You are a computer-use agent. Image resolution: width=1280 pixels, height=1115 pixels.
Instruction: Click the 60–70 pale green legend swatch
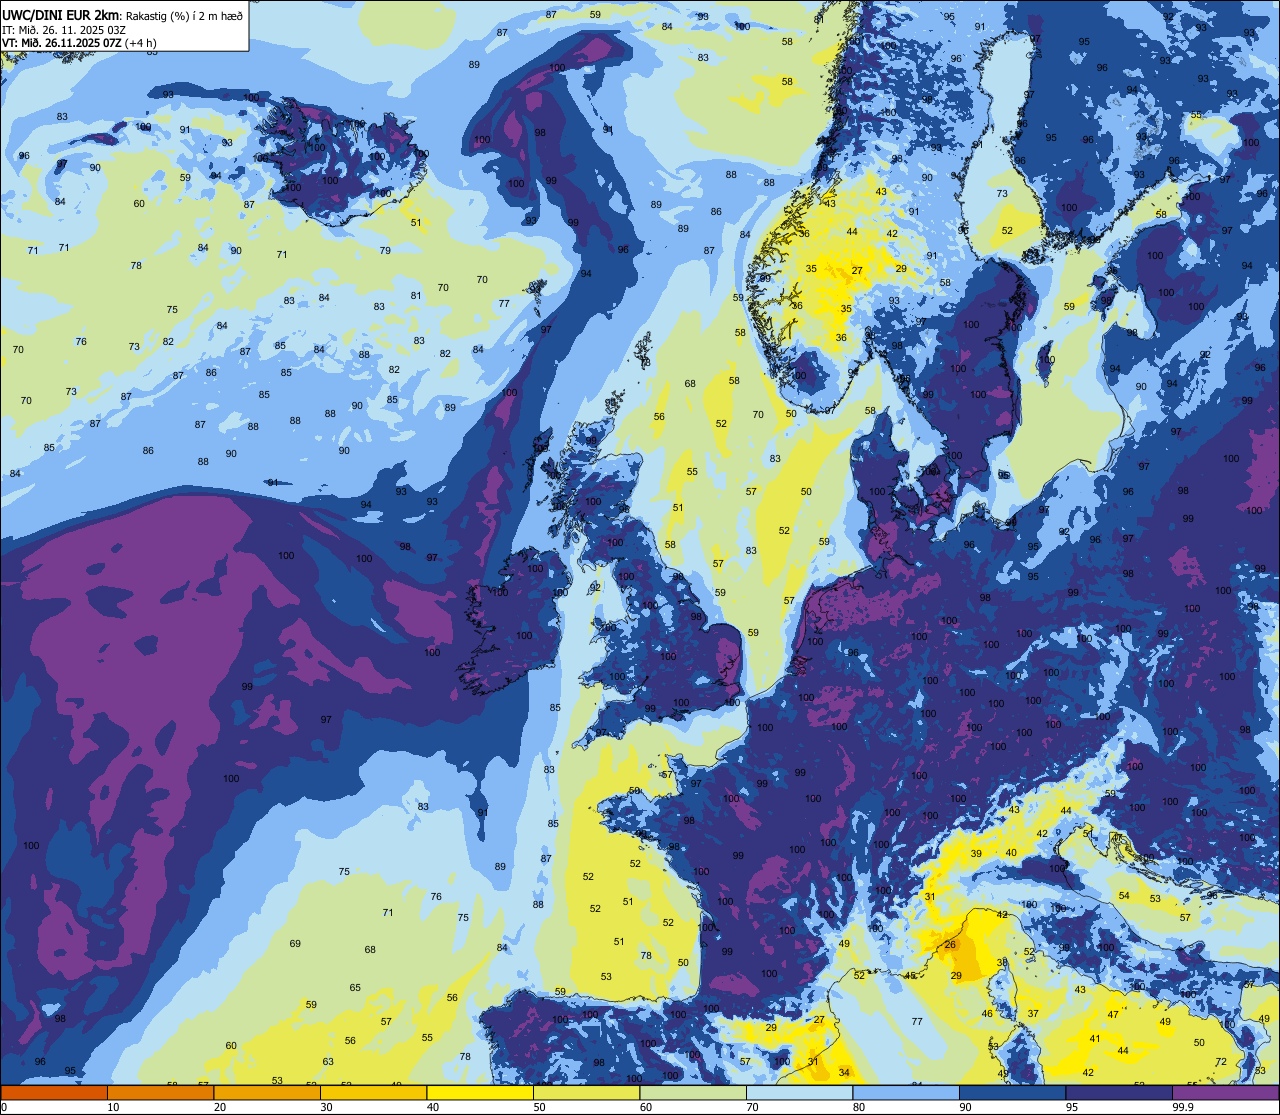[693, 1092]
